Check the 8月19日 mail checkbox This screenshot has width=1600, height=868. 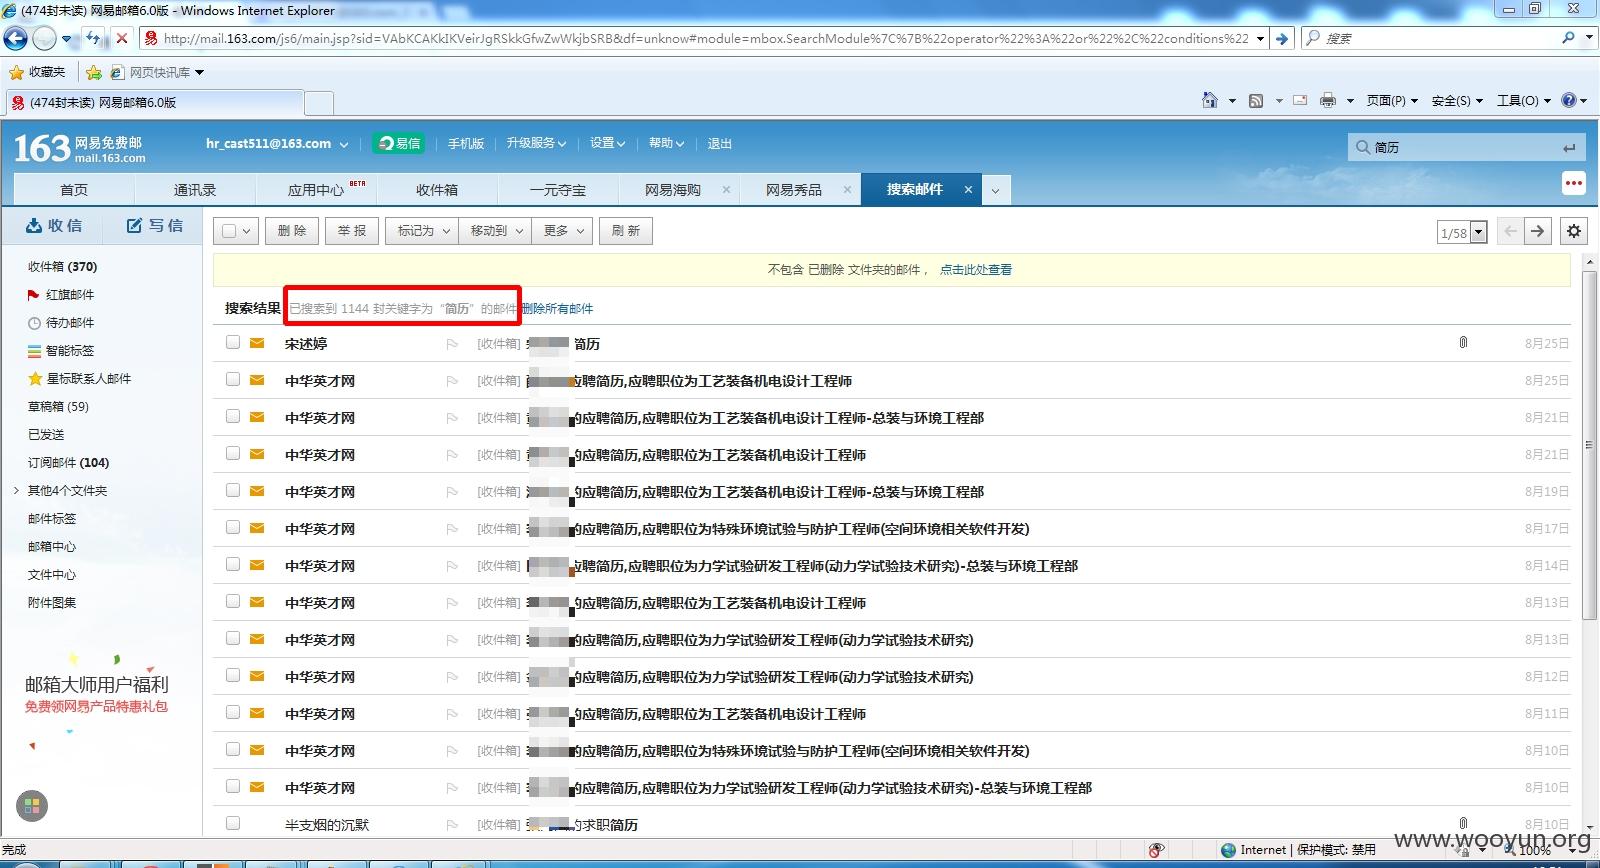(233, 490)
